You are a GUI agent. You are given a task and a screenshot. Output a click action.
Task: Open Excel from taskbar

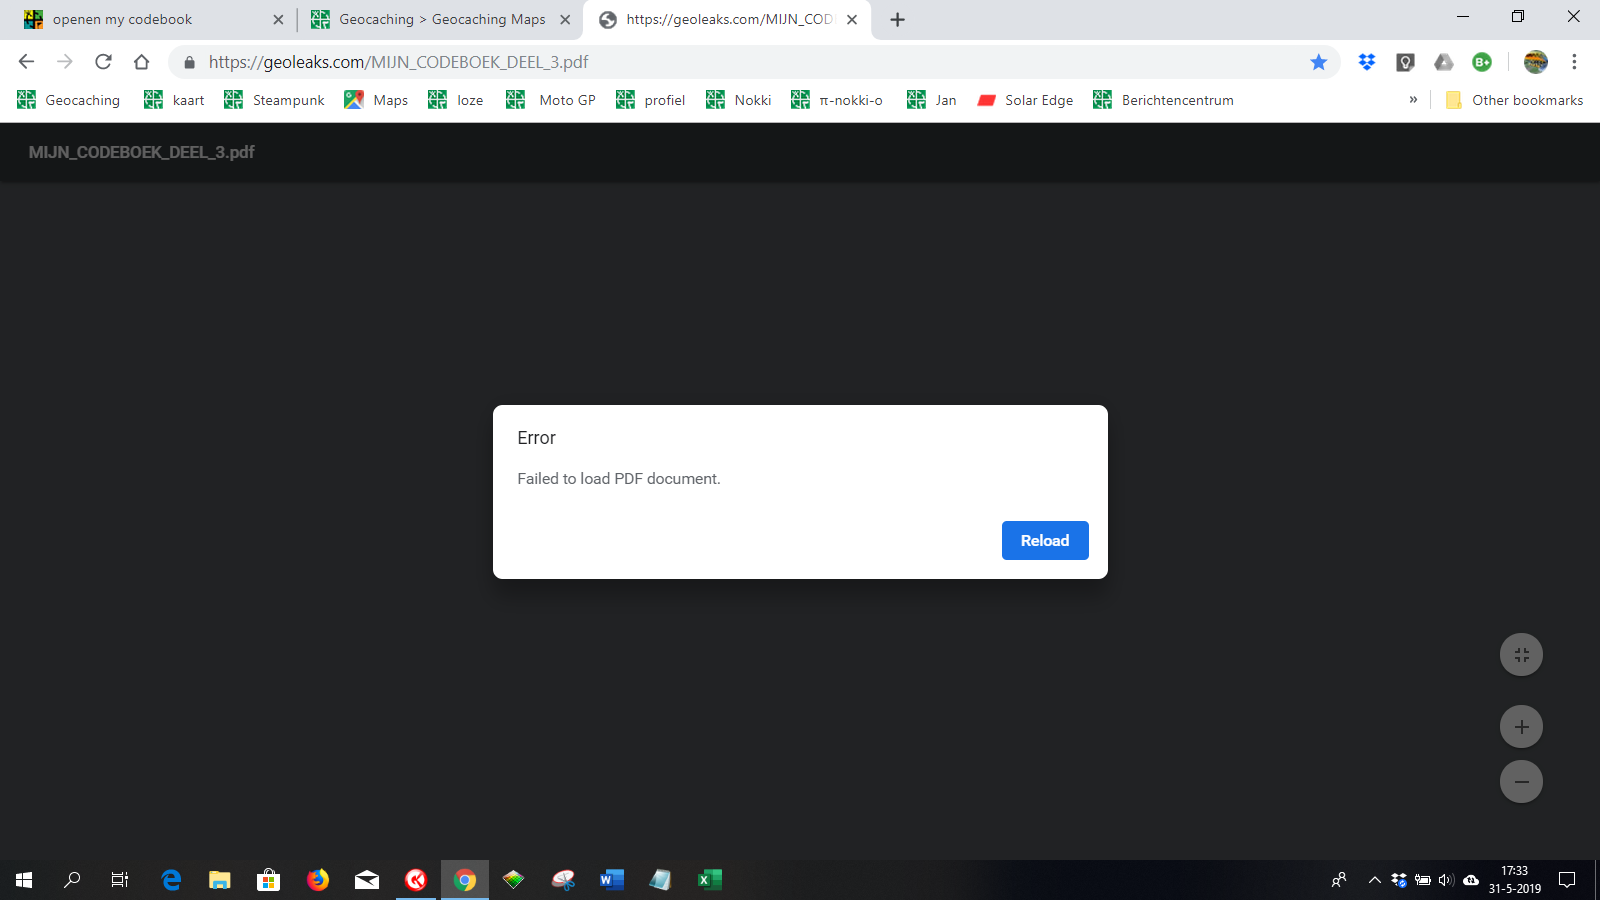709,880
